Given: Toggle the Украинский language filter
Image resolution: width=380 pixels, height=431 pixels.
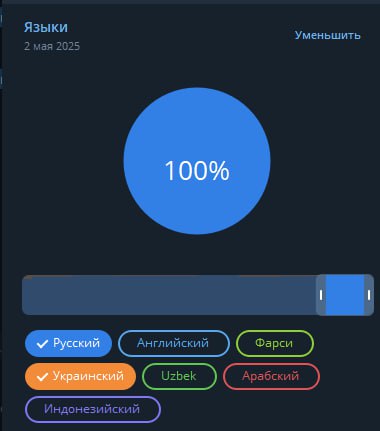Looking at the screenshot, I should (80, 376).
